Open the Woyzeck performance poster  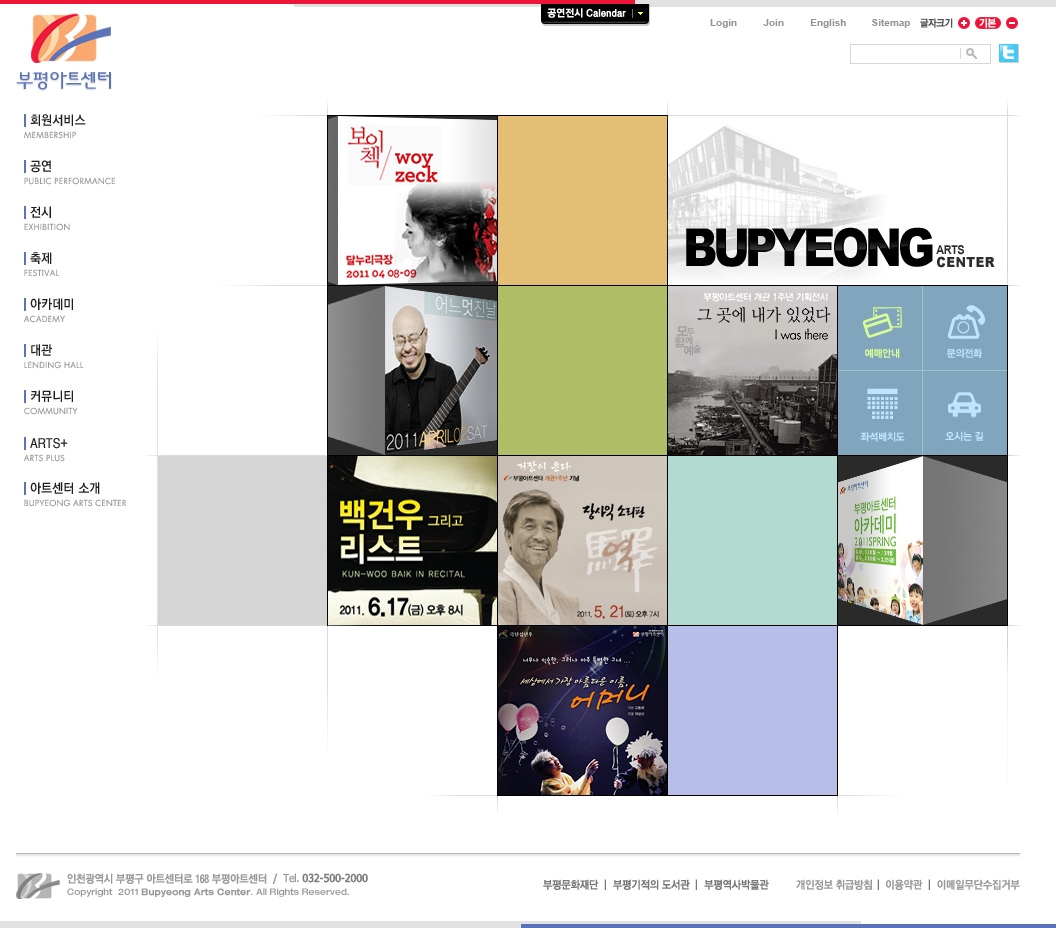coord(412,200)
